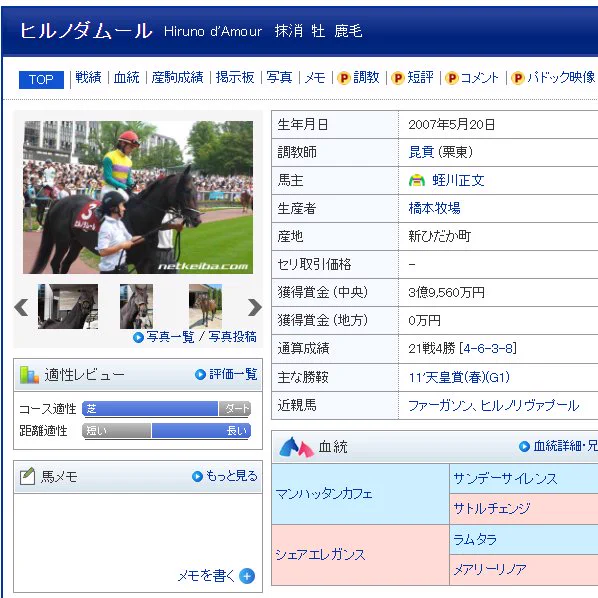Click birth date 2007年5月20日
The image size is (598, 598).
click(452, 125)
